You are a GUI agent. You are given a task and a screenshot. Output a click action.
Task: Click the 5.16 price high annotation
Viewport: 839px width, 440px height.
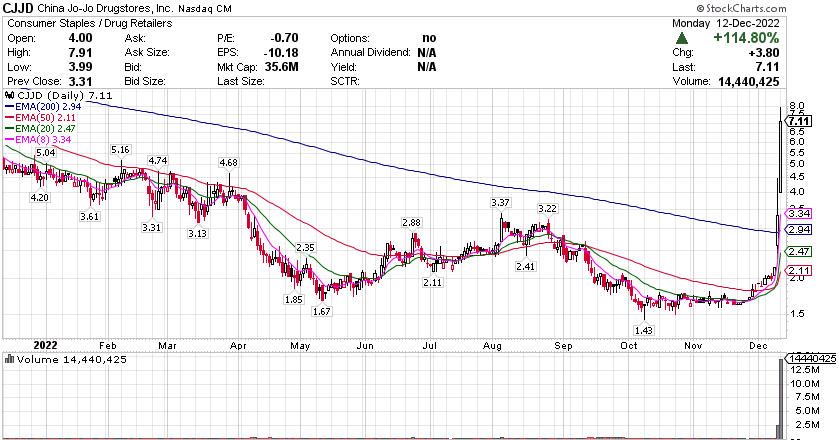coord(120,149)
